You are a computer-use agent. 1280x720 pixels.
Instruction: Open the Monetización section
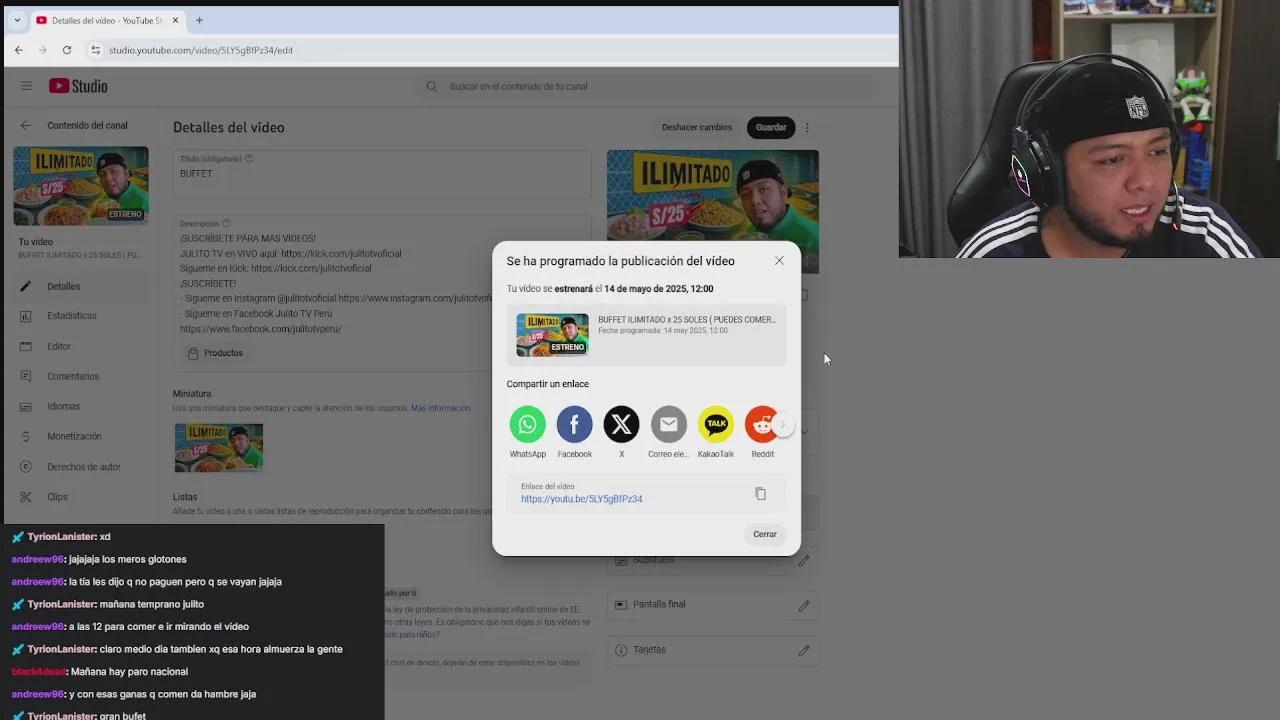(x=73, y=436)
